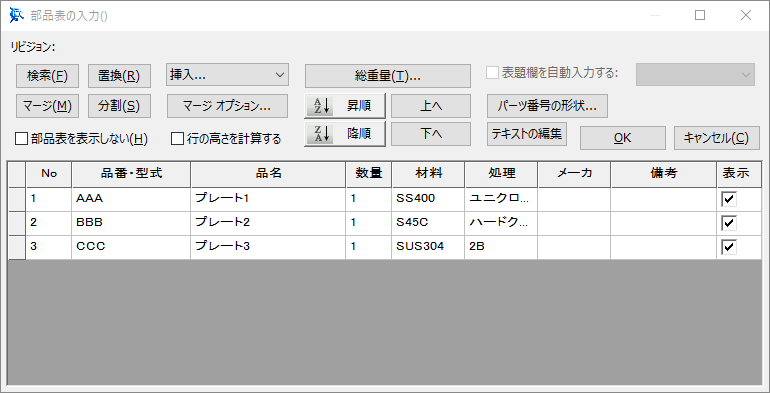Move row up with 上へ

pyautogui.click(x=431, y=106)
